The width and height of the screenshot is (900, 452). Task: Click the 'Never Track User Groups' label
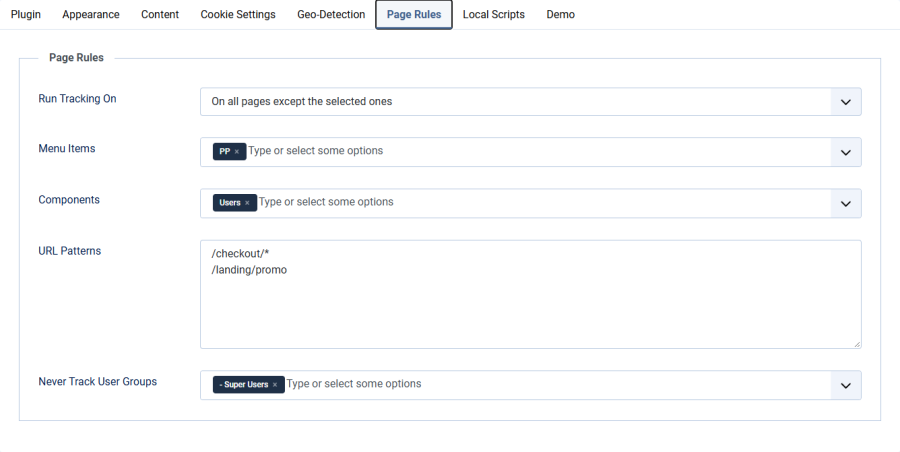coord(98,382)
